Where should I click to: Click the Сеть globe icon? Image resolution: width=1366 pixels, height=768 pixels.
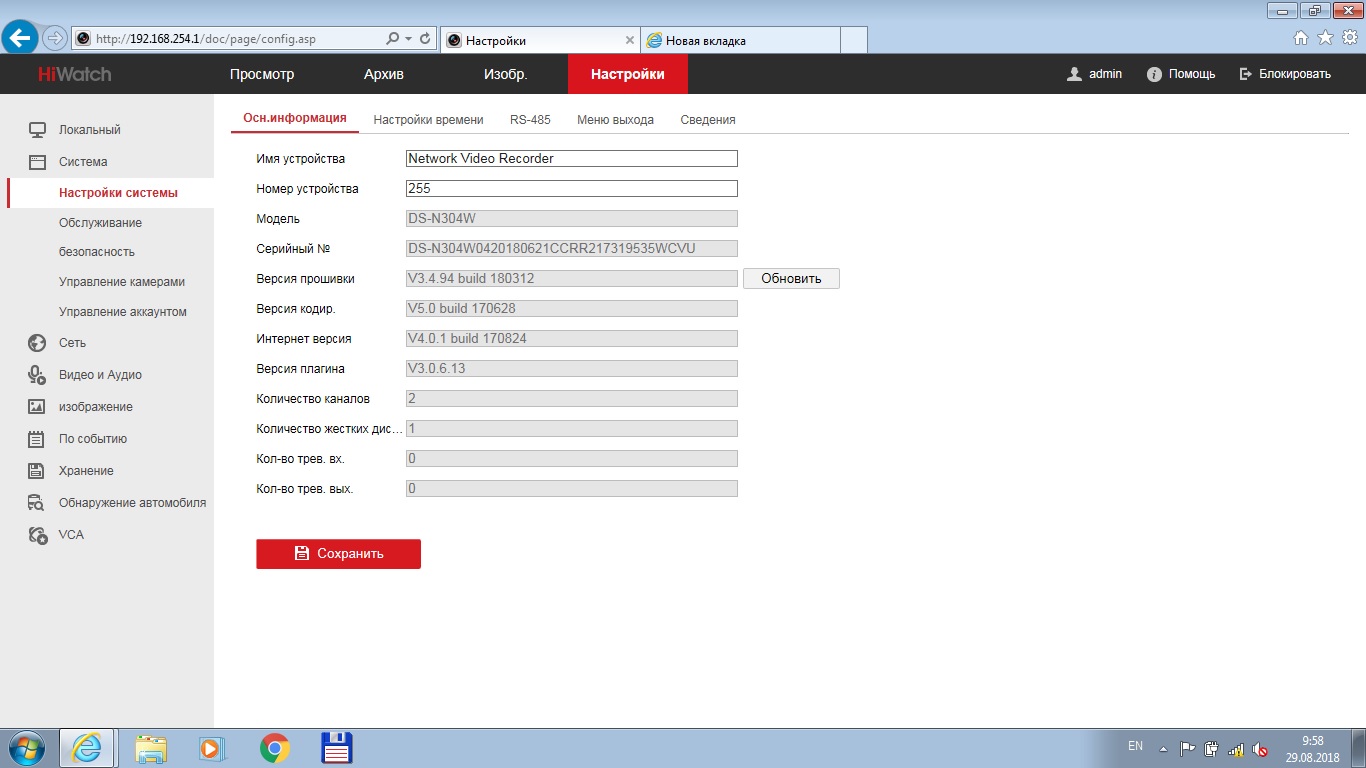38,343
